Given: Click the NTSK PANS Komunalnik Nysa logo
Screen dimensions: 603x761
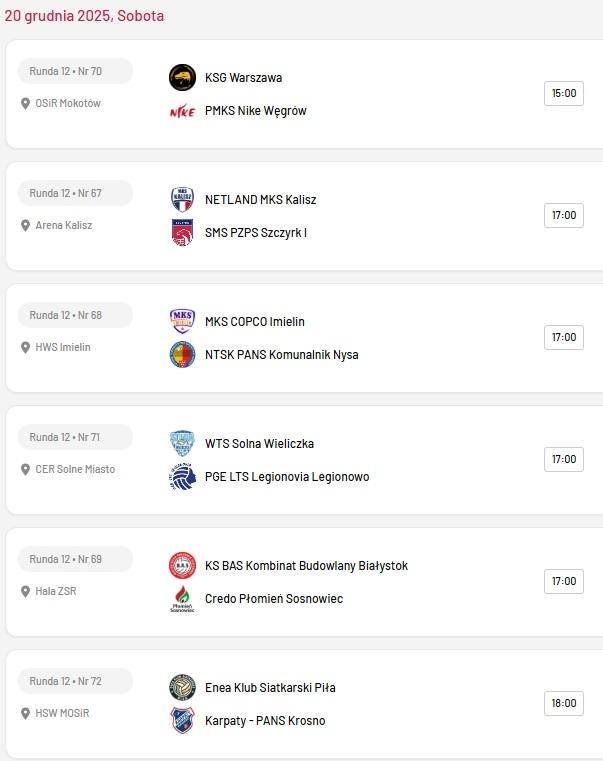Looking at the screenshot, I should click(x=182, y=355).
